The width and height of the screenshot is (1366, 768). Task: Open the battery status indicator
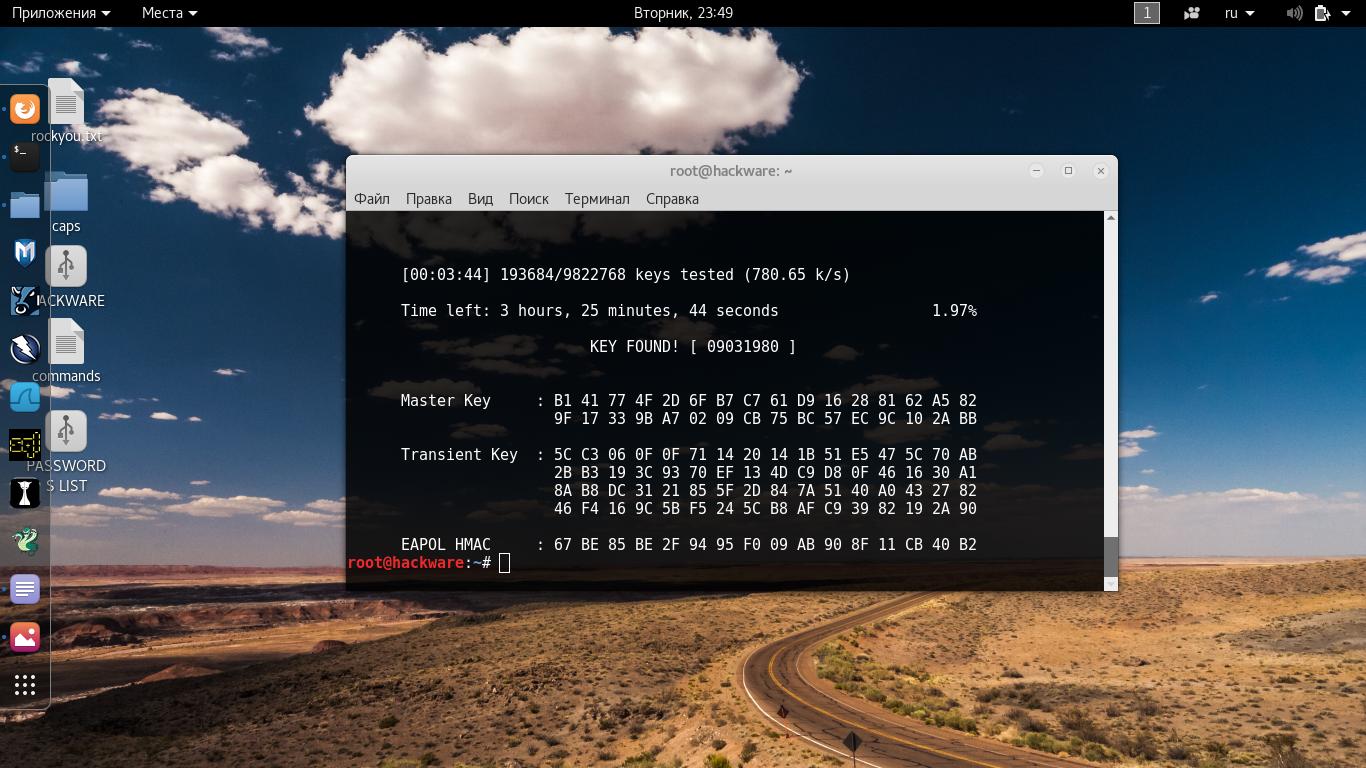[1322, 13]
